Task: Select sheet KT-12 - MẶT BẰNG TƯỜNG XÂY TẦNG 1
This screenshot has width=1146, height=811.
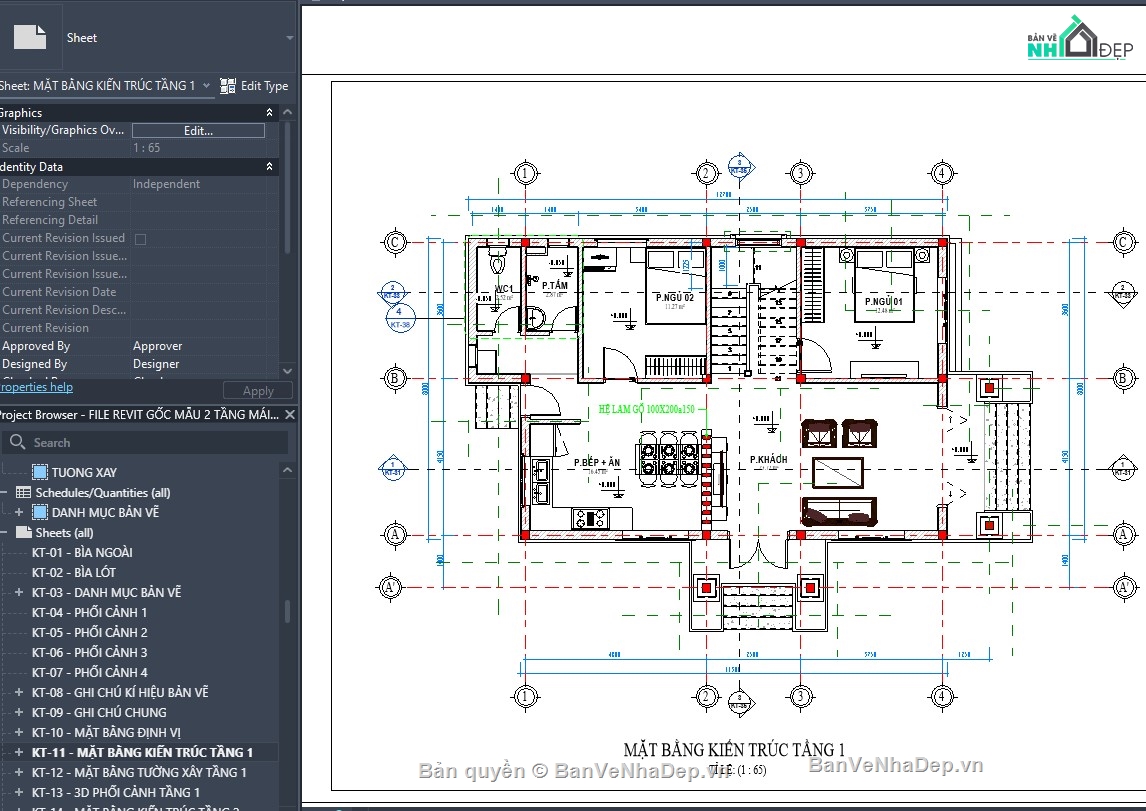Action: 139,772
